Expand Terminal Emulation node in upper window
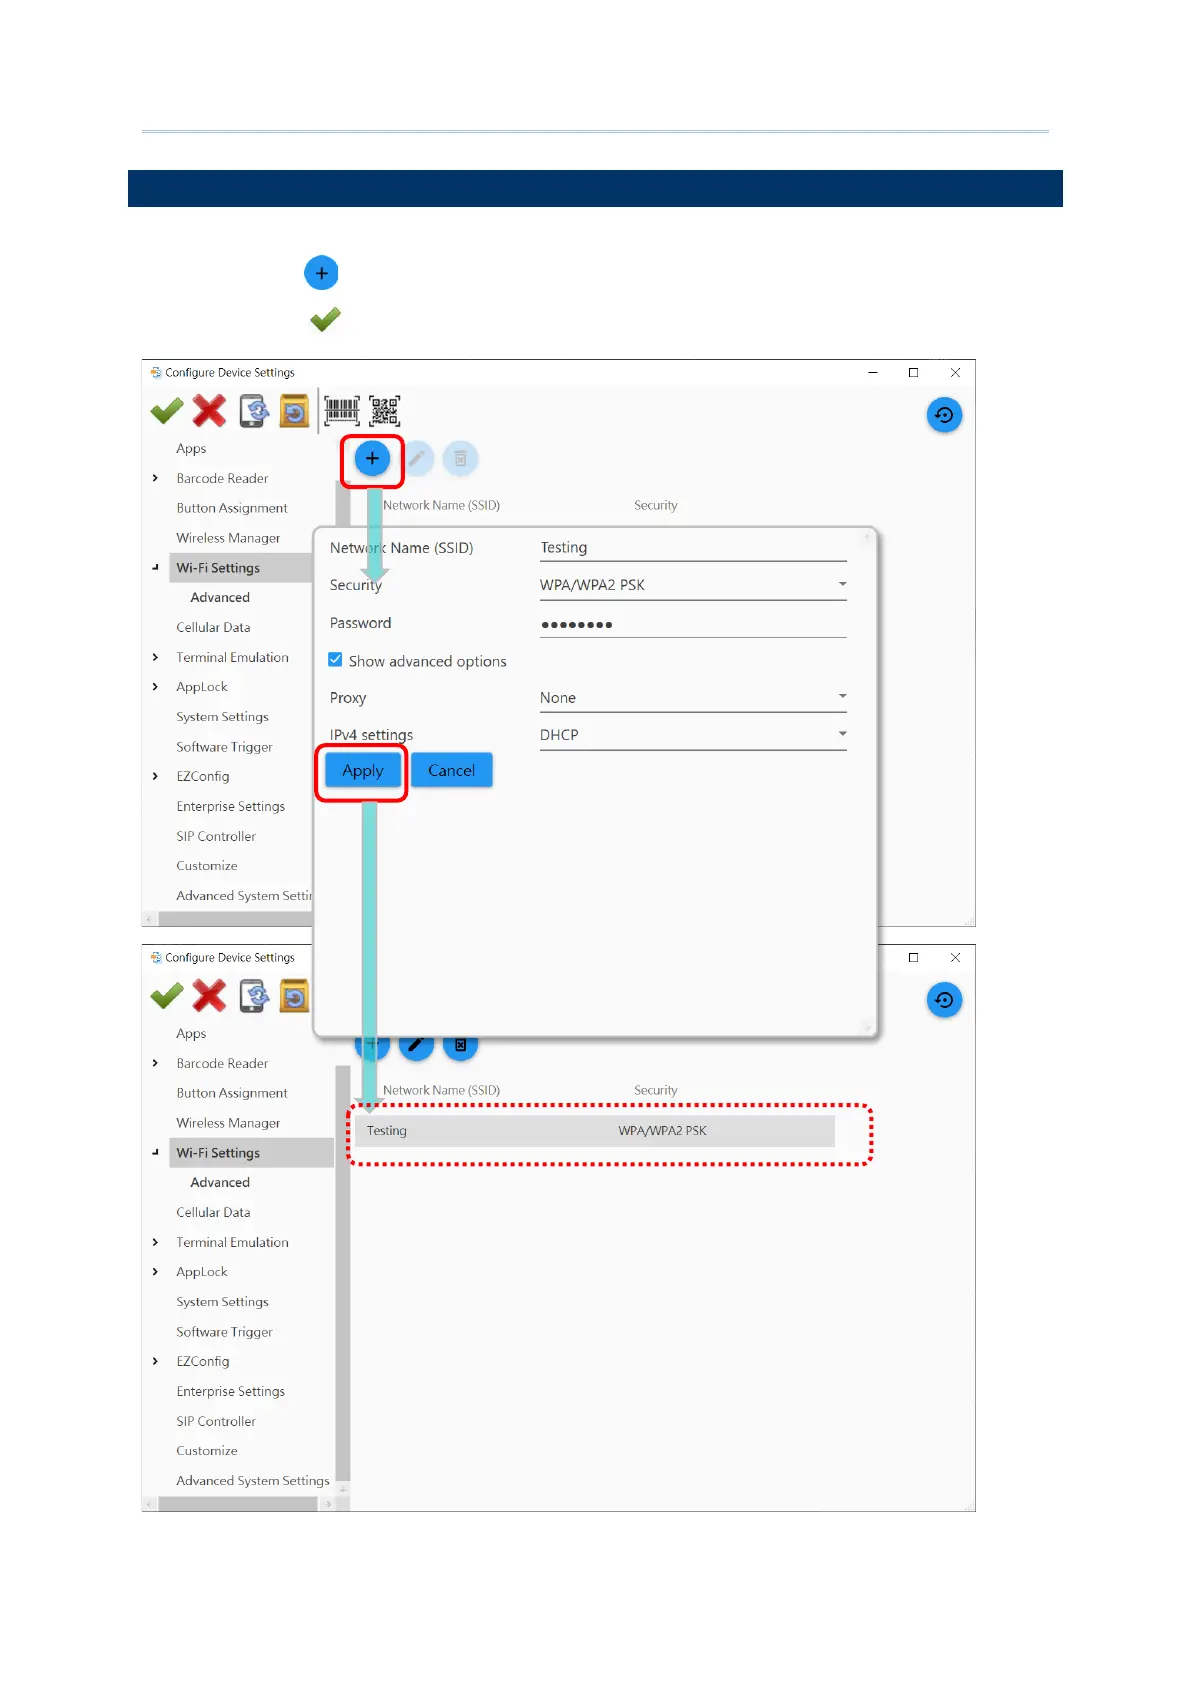 click(x=155, y=657)
